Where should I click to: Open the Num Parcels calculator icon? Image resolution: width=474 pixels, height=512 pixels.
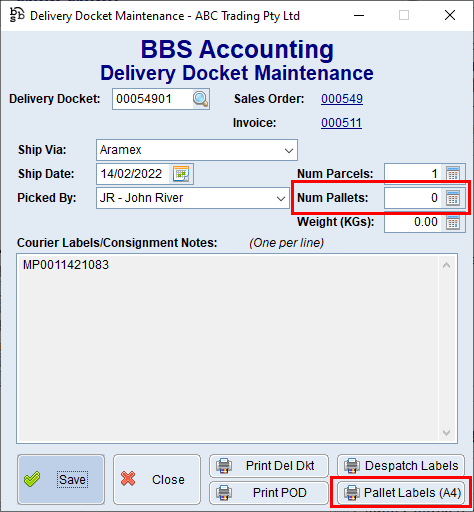(453, 174)
